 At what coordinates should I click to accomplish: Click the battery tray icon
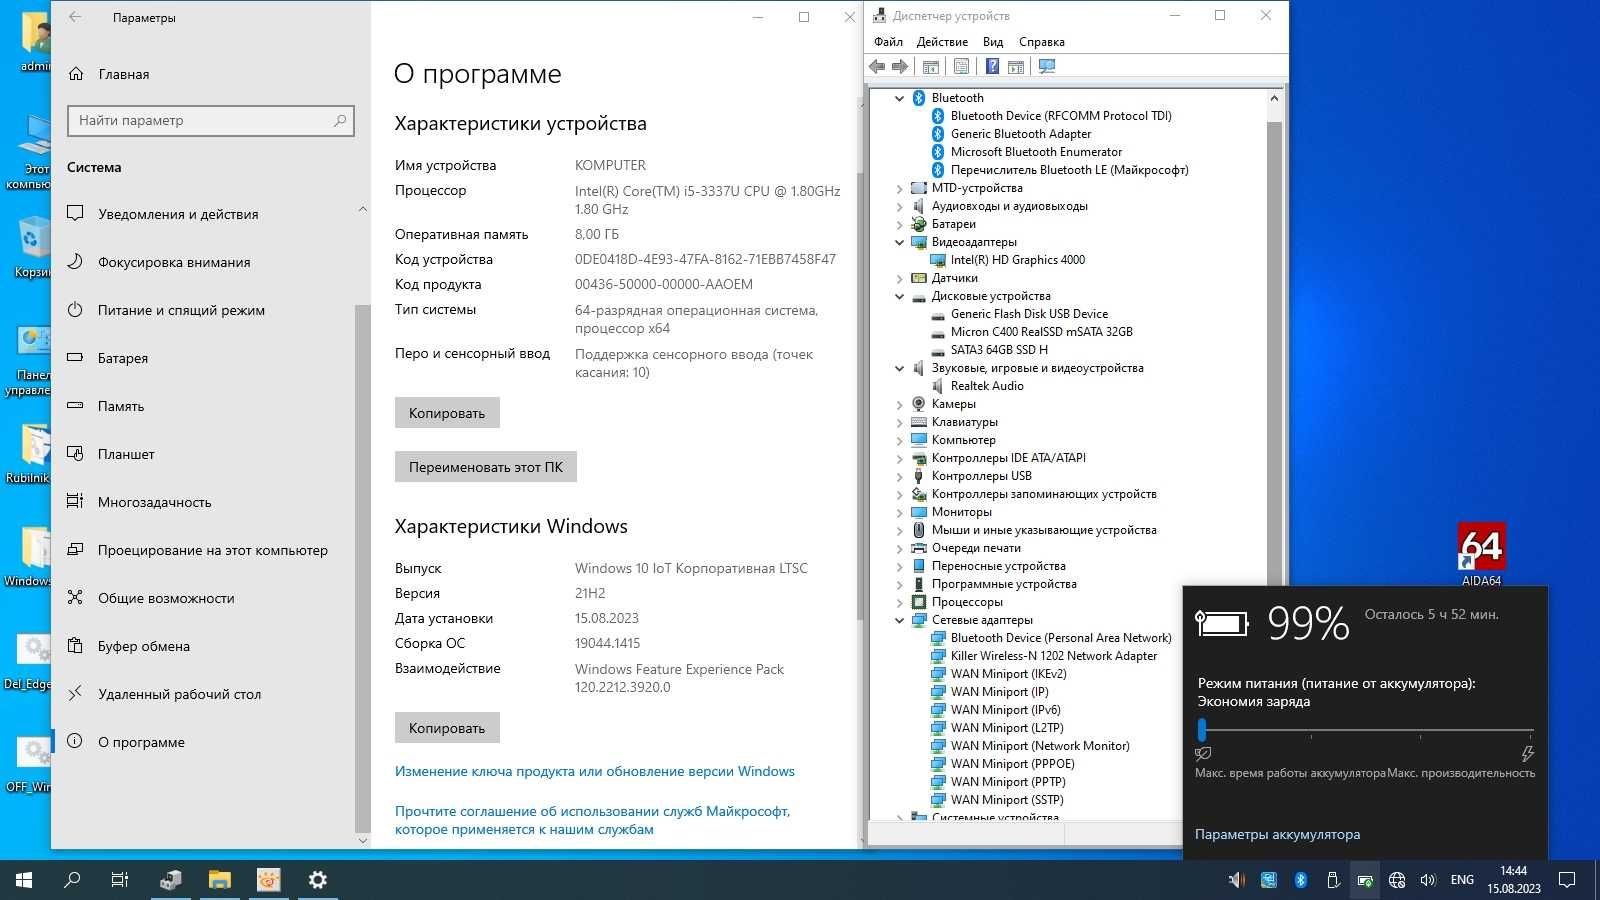tap(1365, 880)
